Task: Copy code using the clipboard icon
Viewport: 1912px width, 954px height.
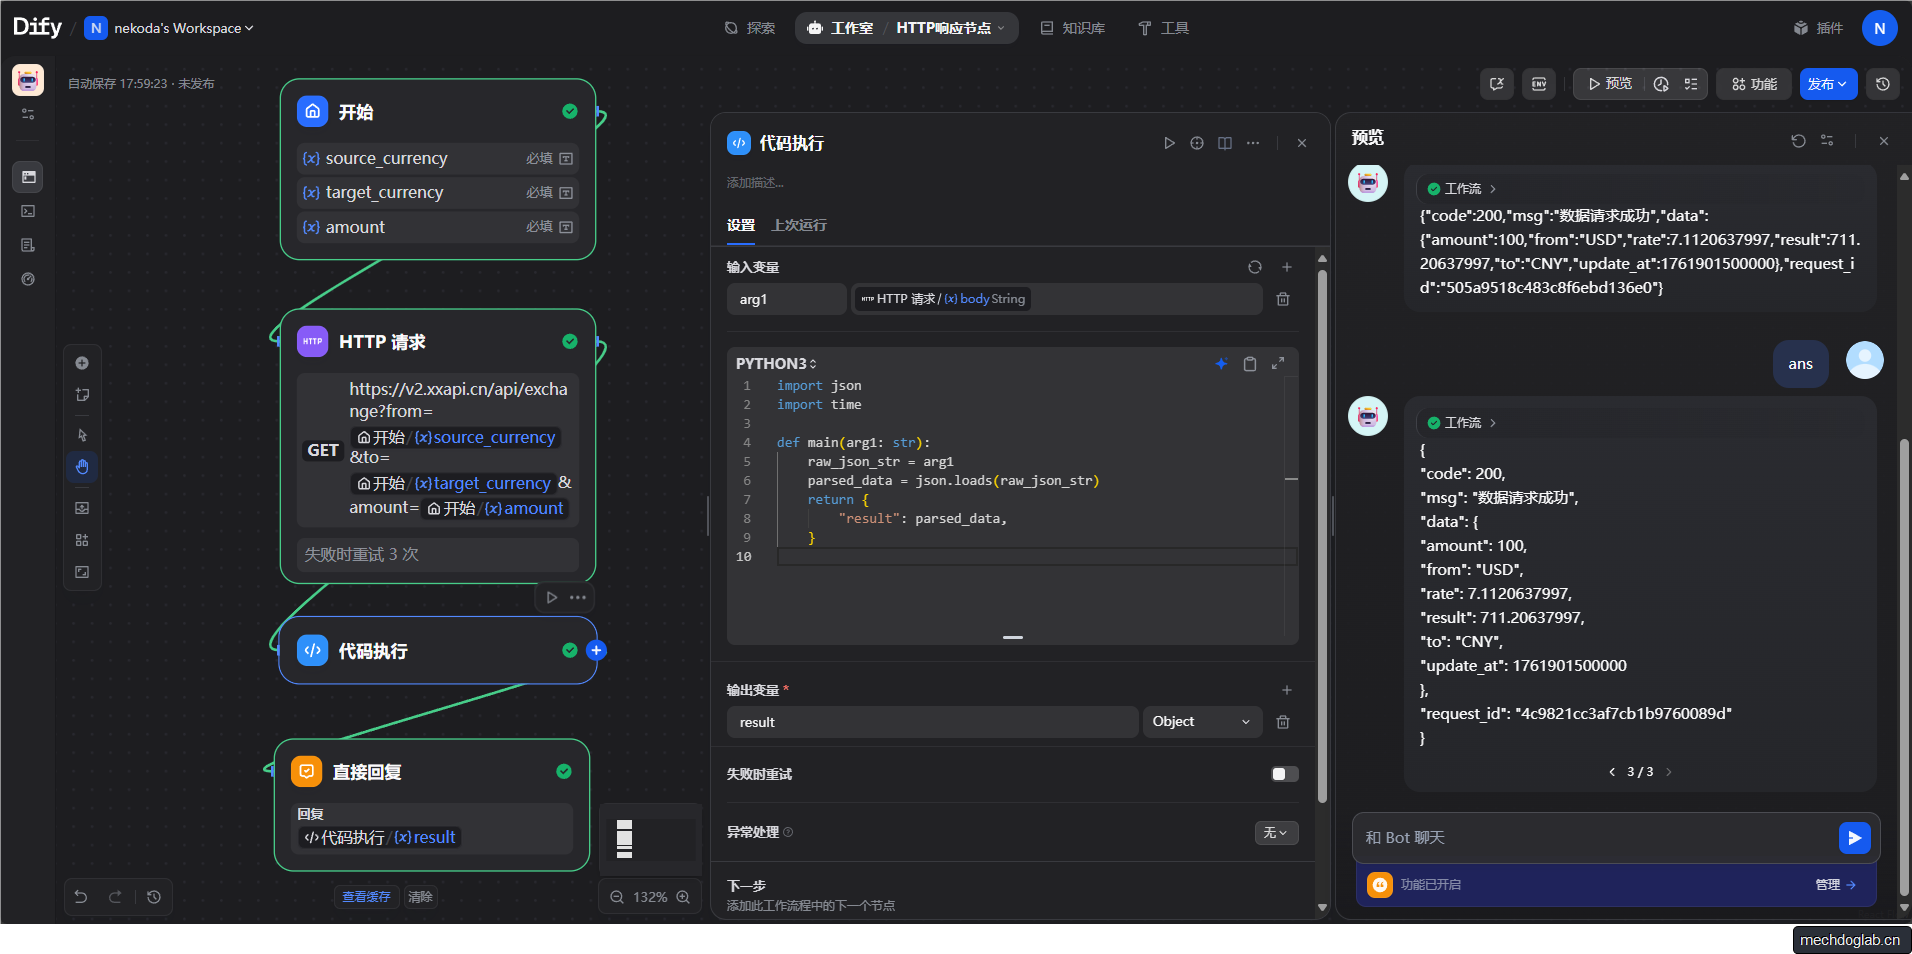Action: pyautogui.click(x=1249, y=364)
